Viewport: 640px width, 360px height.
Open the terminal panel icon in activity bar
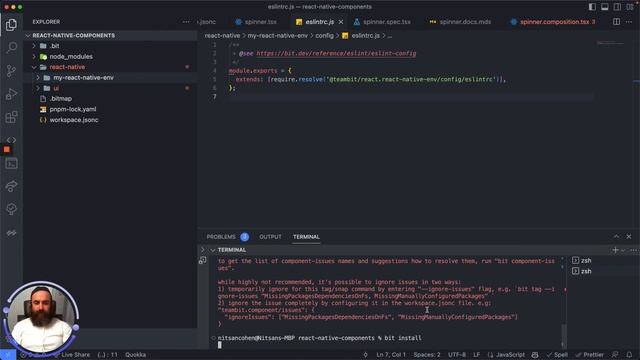pos(11,164)
